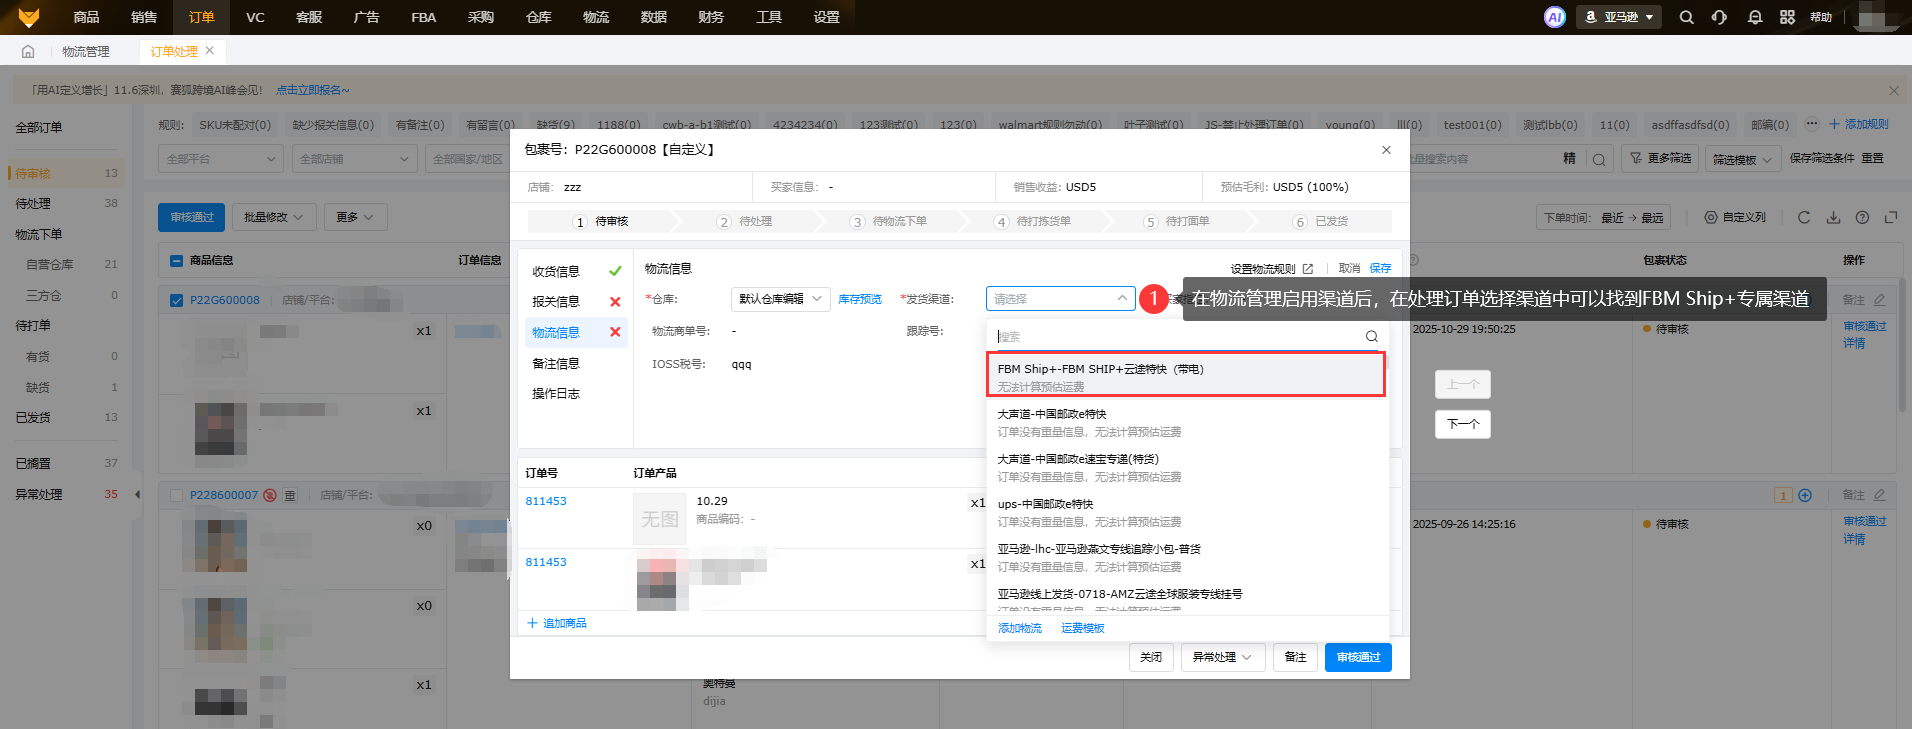Click the add circle icon on order P228600007
The width and height of the screenshot is (1912, 729).
coord(1805,495)
